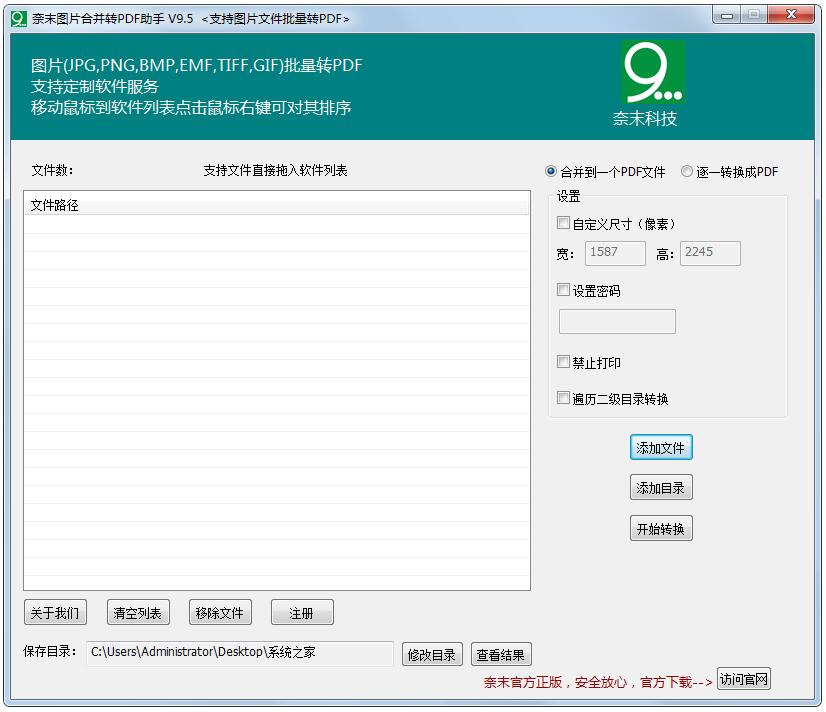
Task: Enable the 遍历二级目录转换 checkbox
Action: pos(563,397)
